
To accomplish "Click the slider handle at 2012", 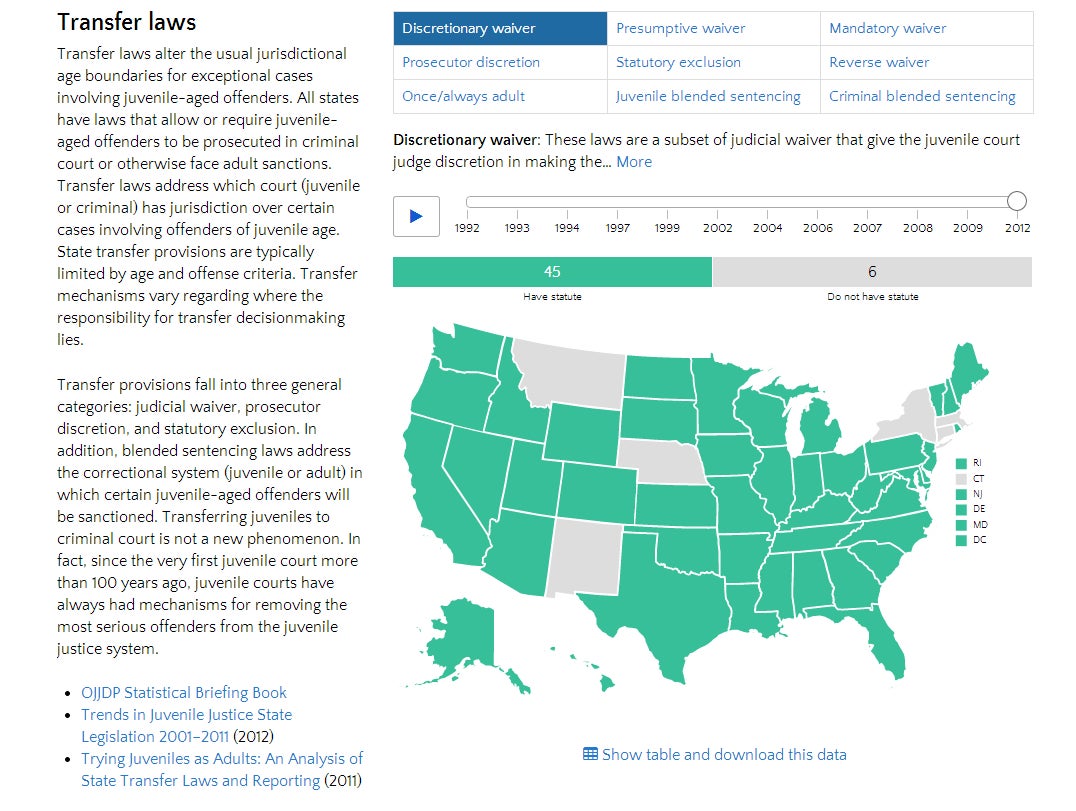I will tap(1017, 202).
